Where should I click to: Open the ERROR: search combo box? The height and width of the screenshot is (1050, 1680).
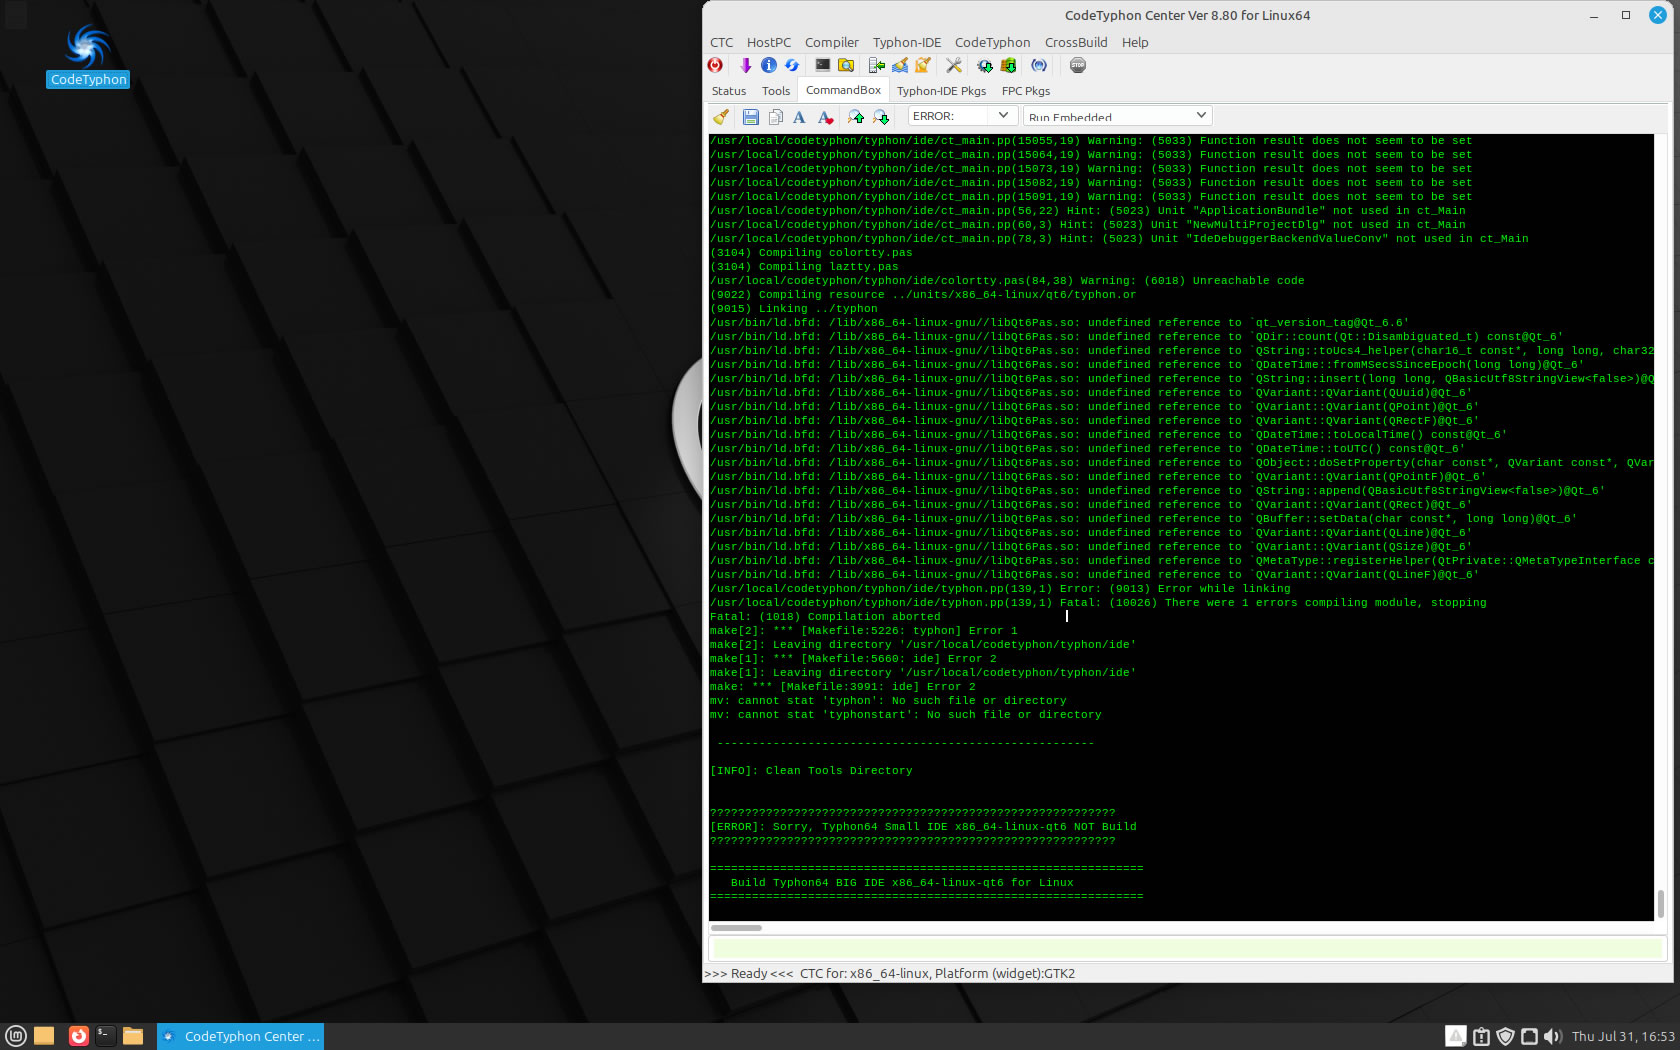[x=961, y=116]
